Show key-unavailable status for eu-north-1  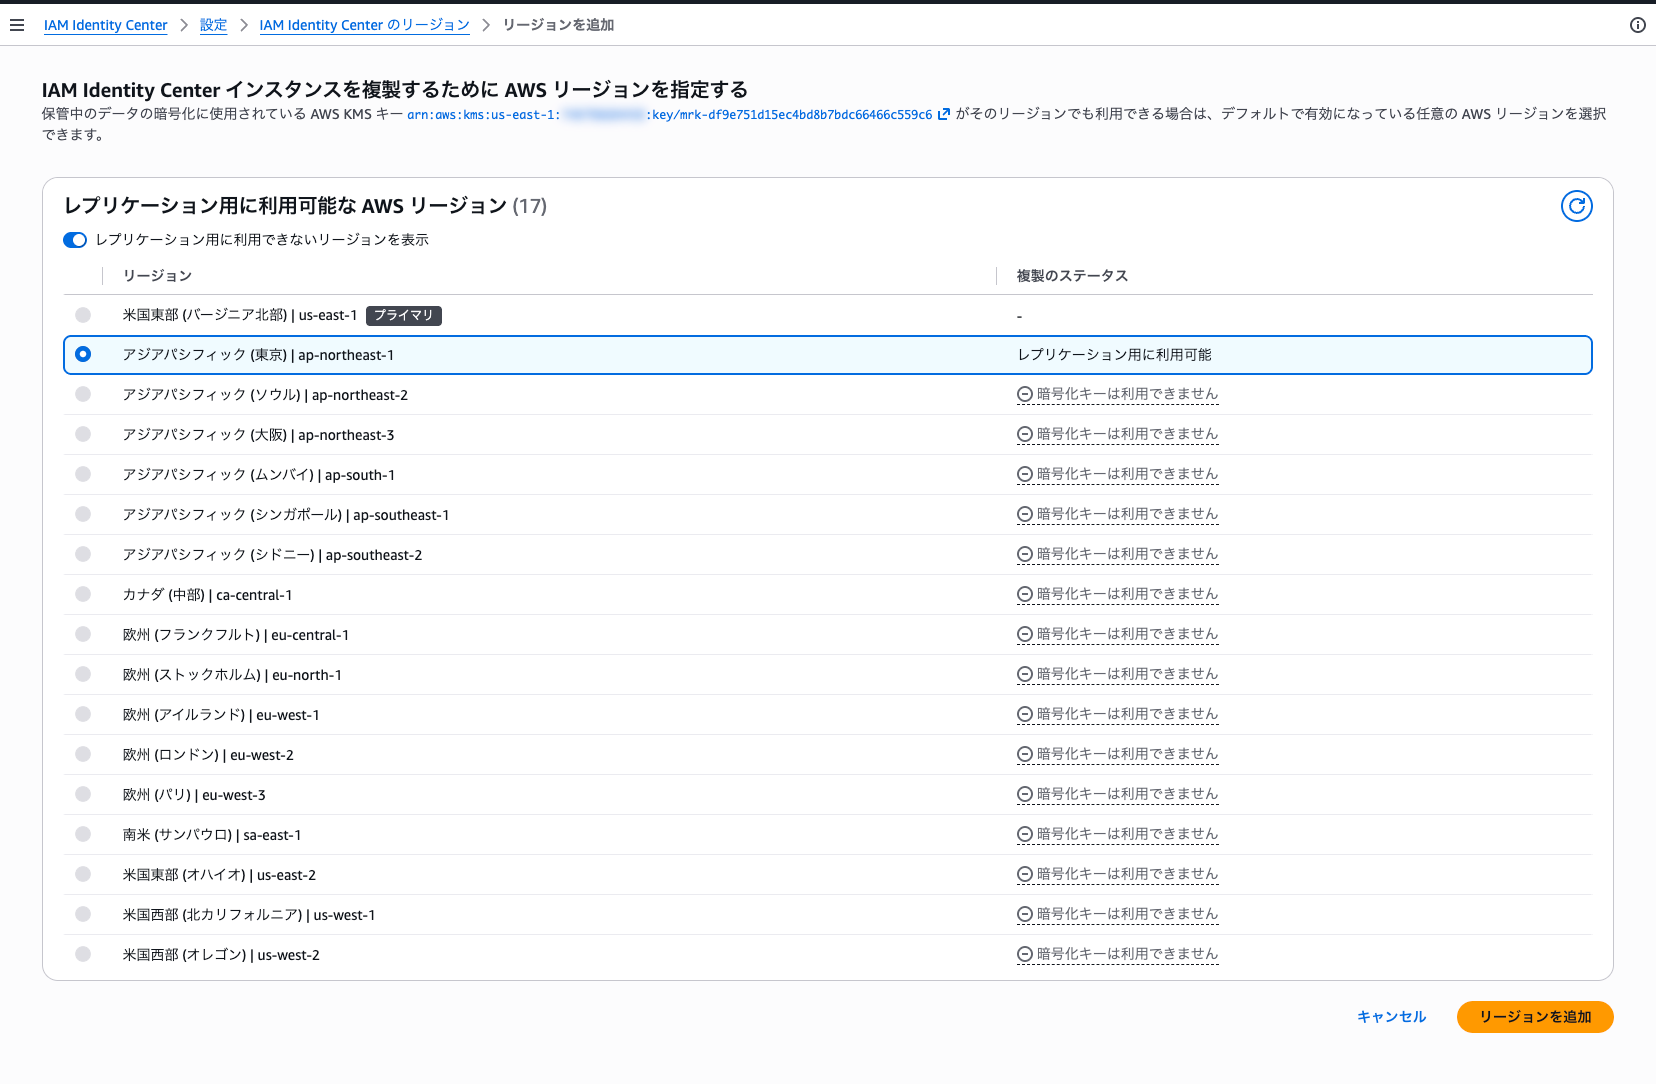[x=1118, y=675]
